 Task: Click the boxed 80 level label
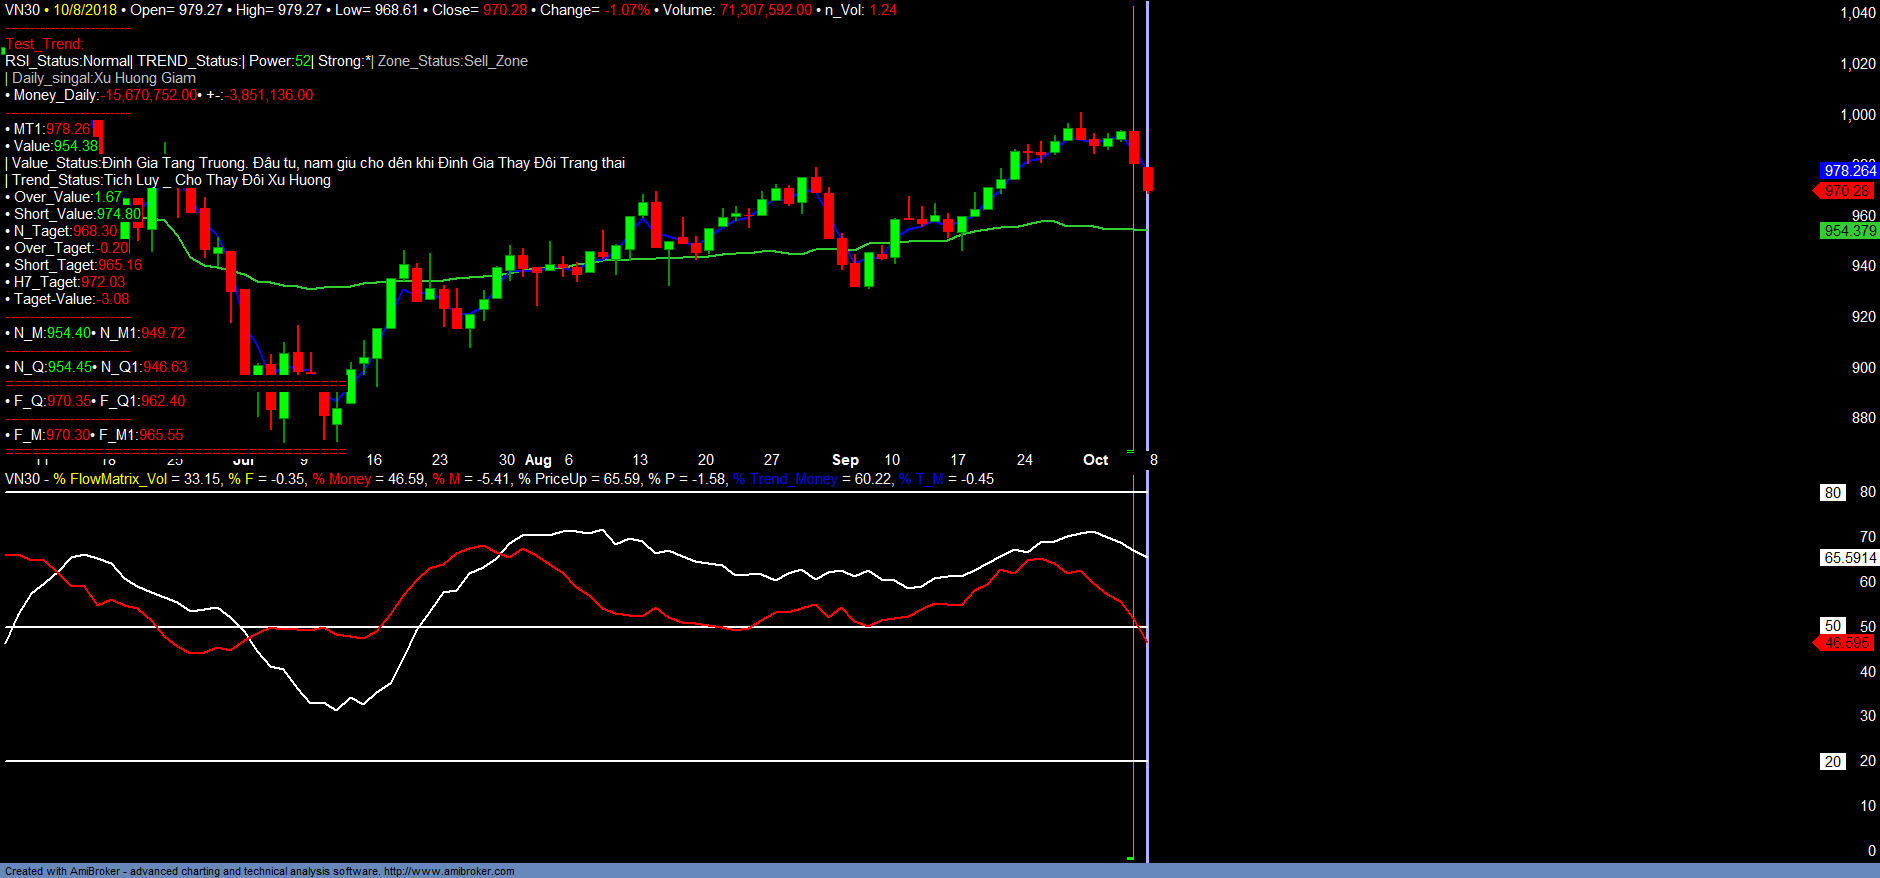[x=1832, y=493]
